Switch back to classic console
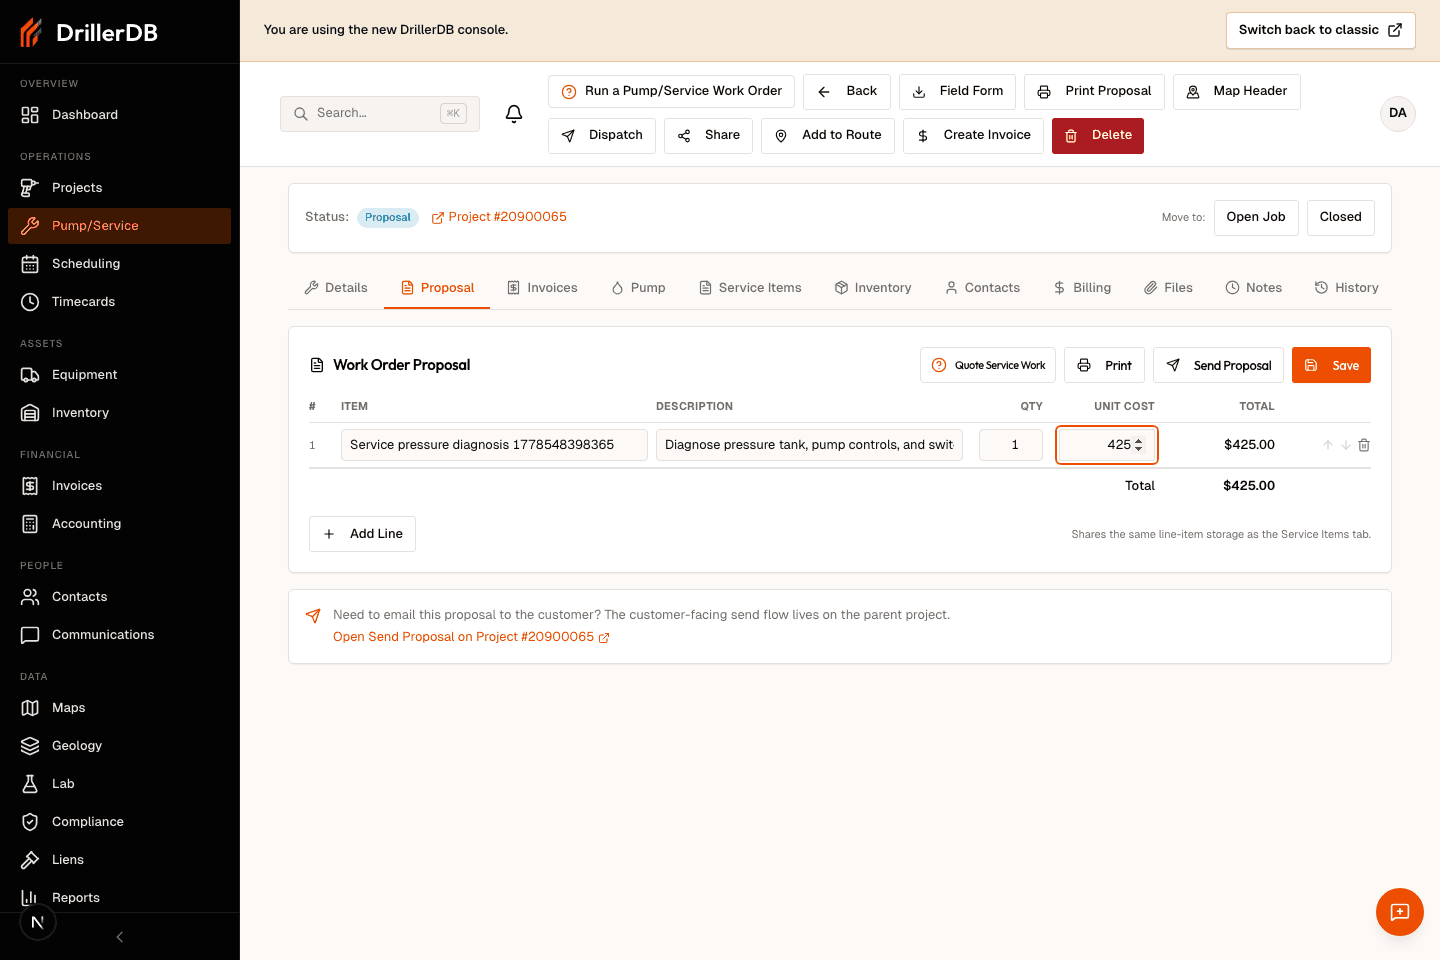 pyautogui.click(x=1321, y=30)
